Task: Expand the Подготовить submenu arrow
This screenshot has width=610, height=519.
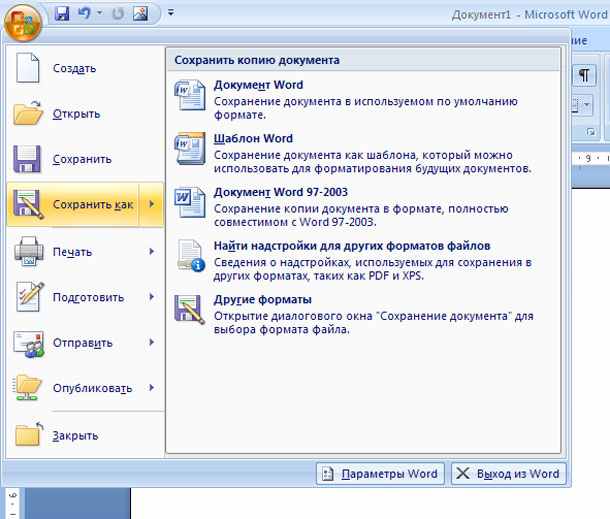Action: (x=152, y=297)
